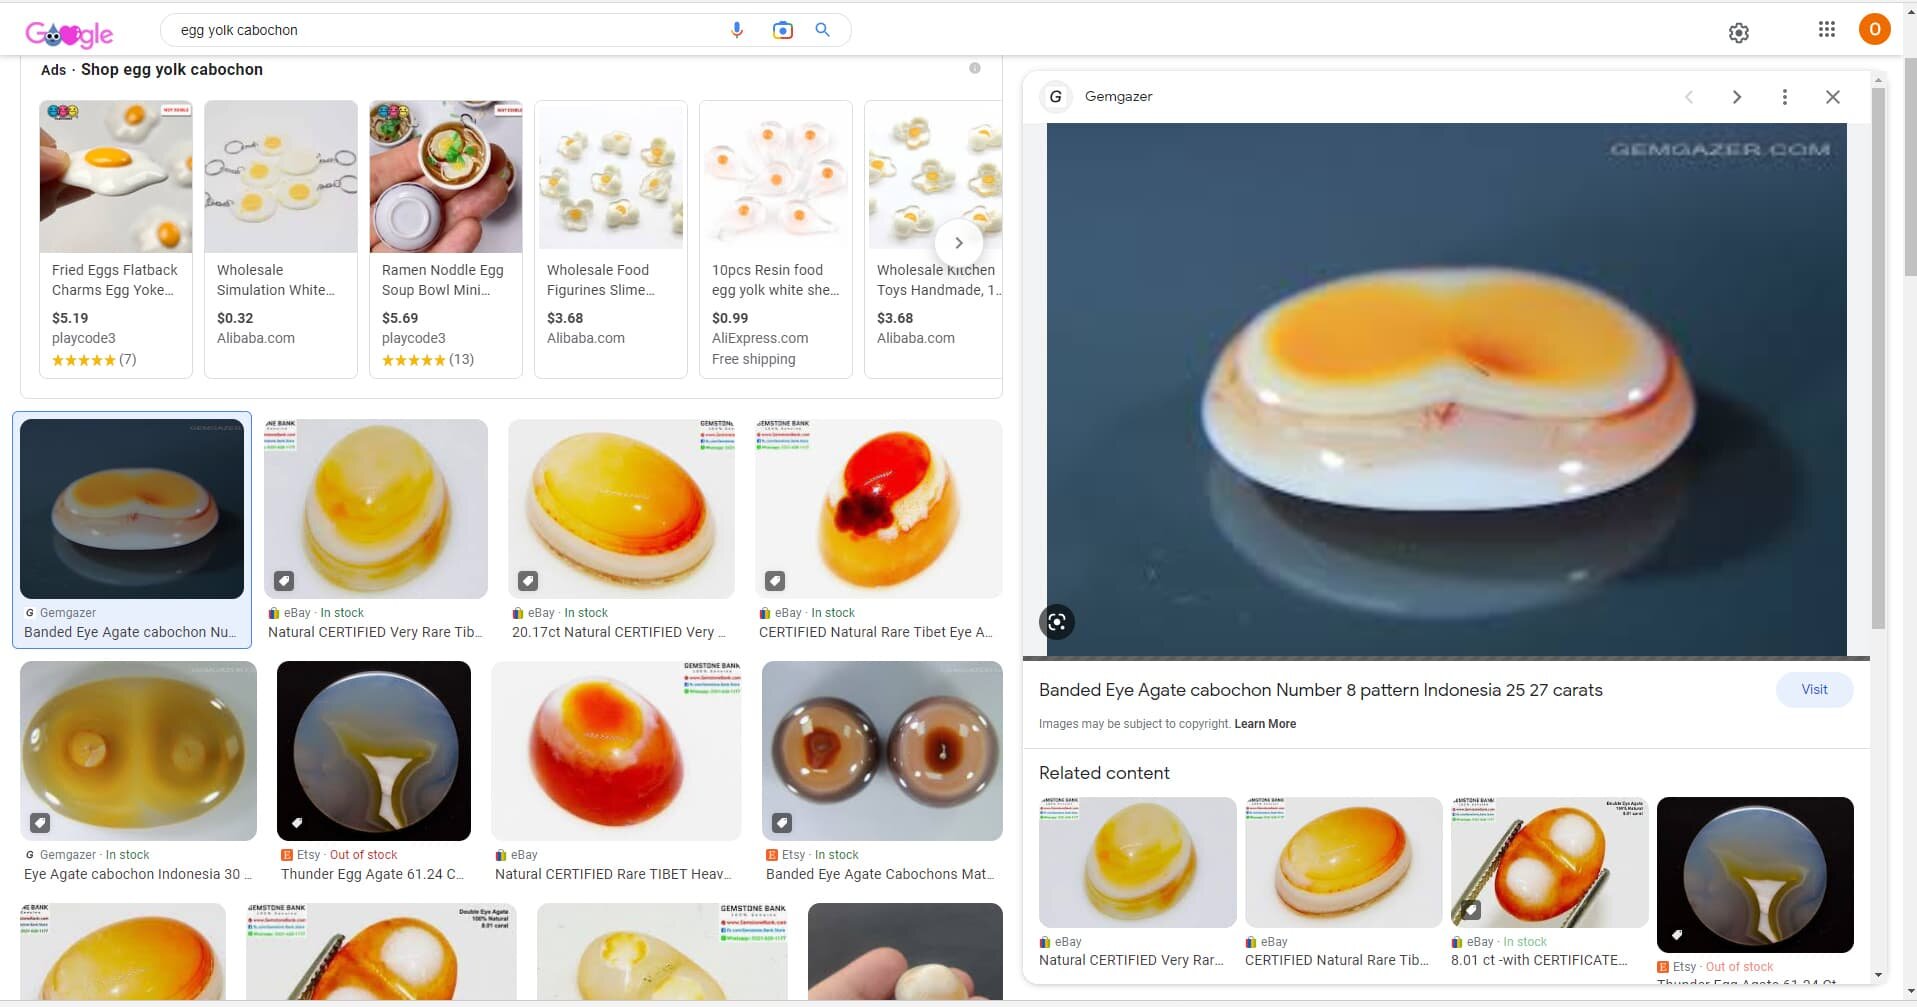Close the Gemgazer image preview panel
The image size is (1917, 1007).
pyautogui.click(x=1832, y=97)
